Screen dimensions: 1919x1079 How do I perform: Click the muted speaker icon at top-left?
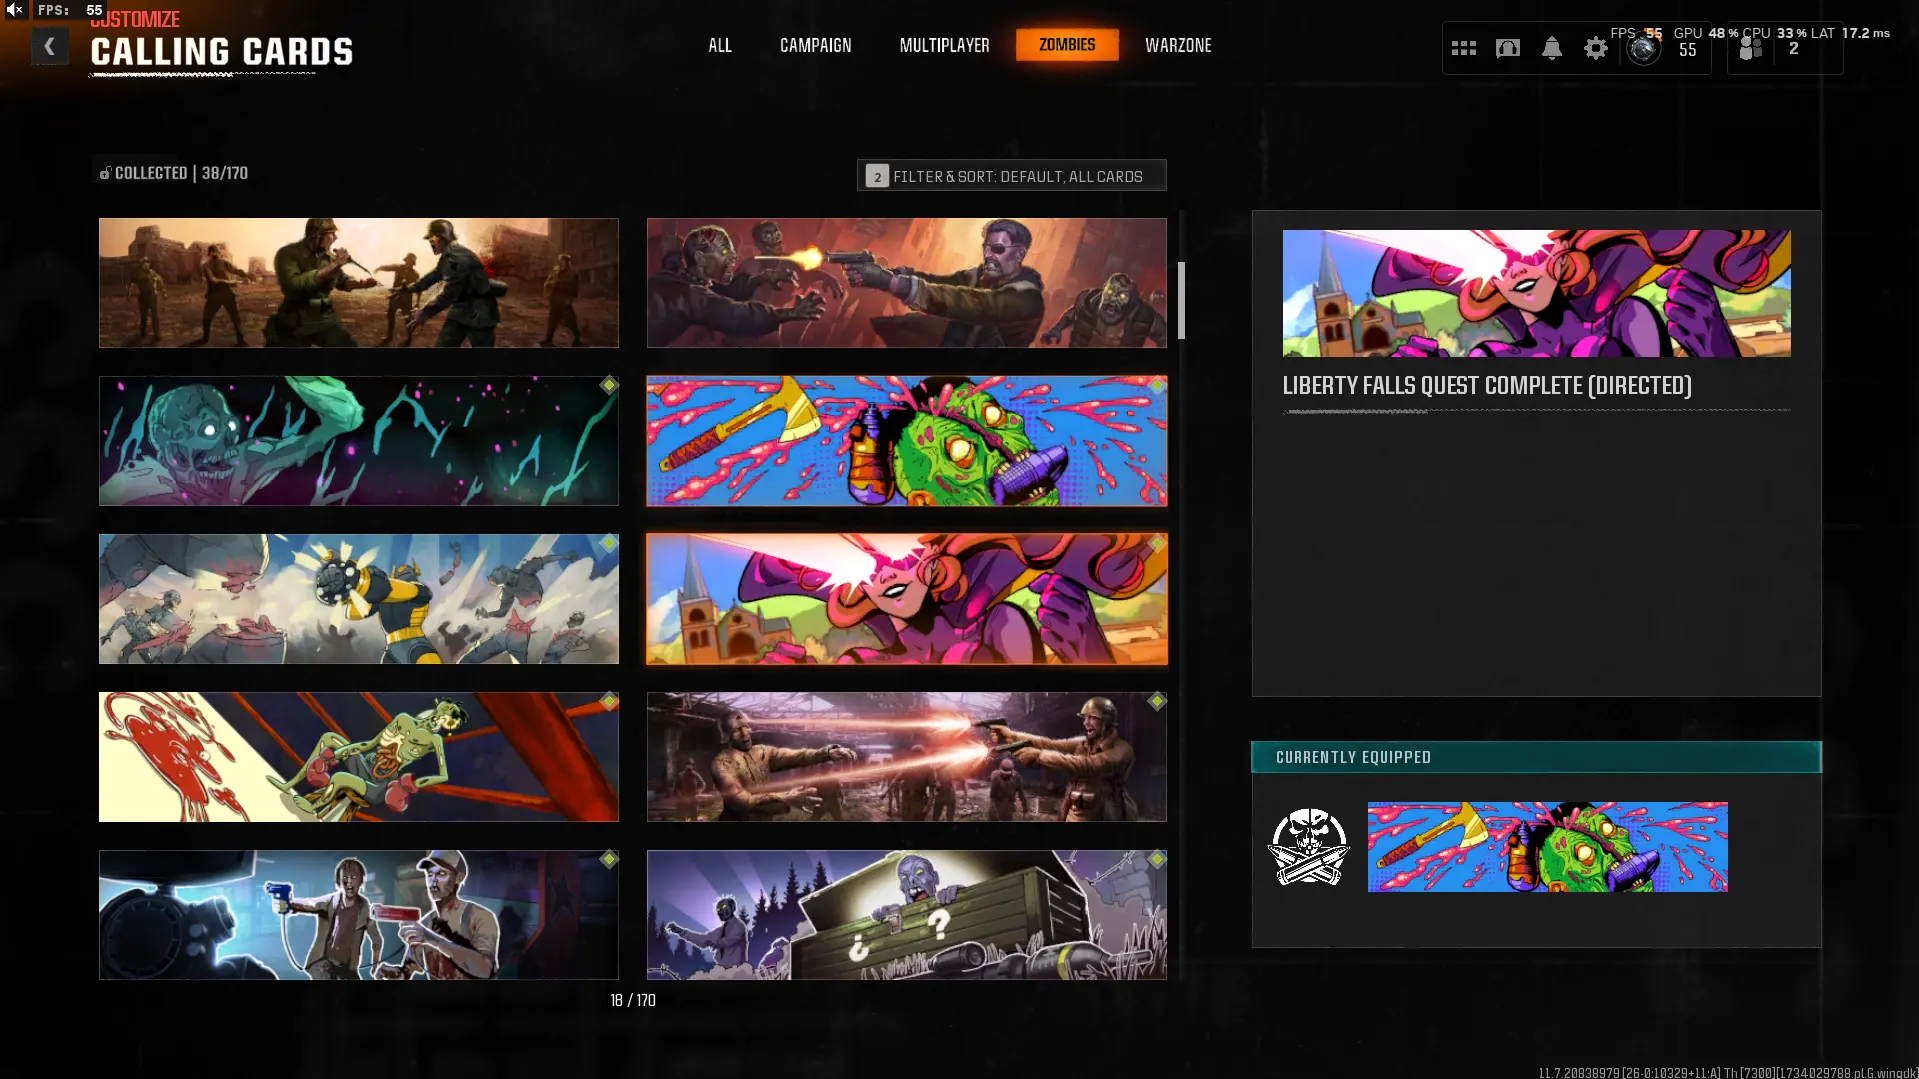(14, 10)
